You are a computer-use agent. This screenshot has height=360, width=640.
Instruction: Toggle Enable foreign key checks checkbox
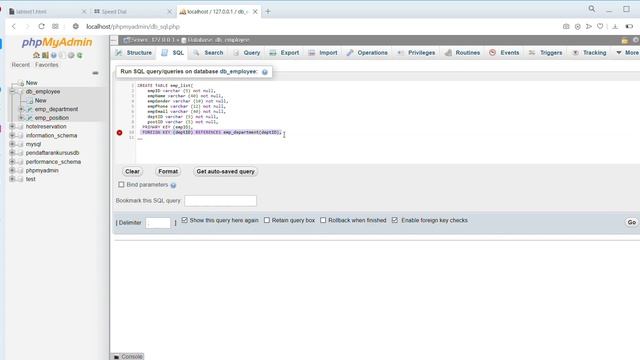click(x=395, y=220)
